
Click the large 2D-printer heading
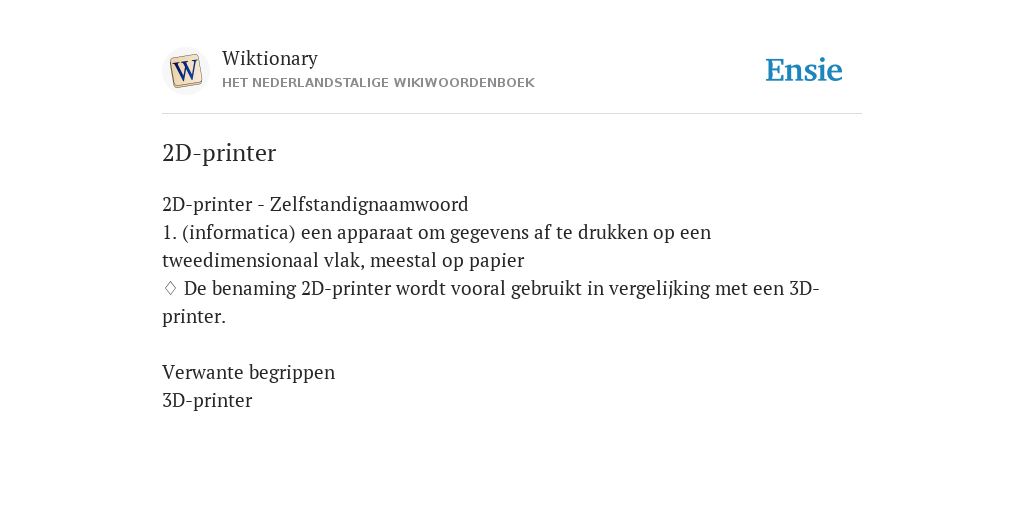219,153
